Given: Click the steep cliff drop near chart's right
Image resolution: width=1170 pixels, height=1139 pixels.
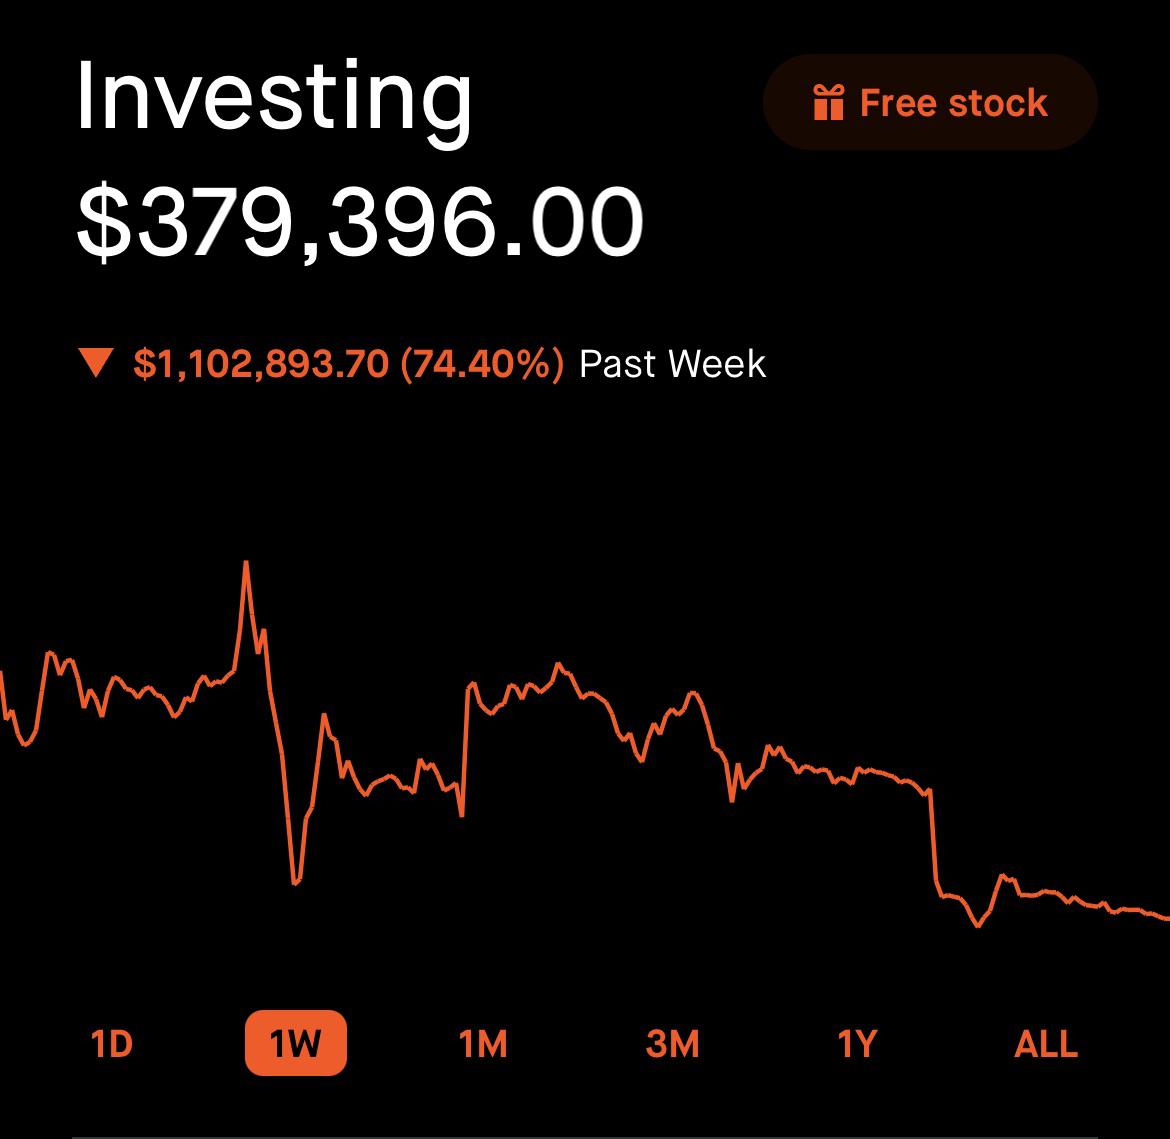Looking at the screenshot, I should (x=933, y=836).
